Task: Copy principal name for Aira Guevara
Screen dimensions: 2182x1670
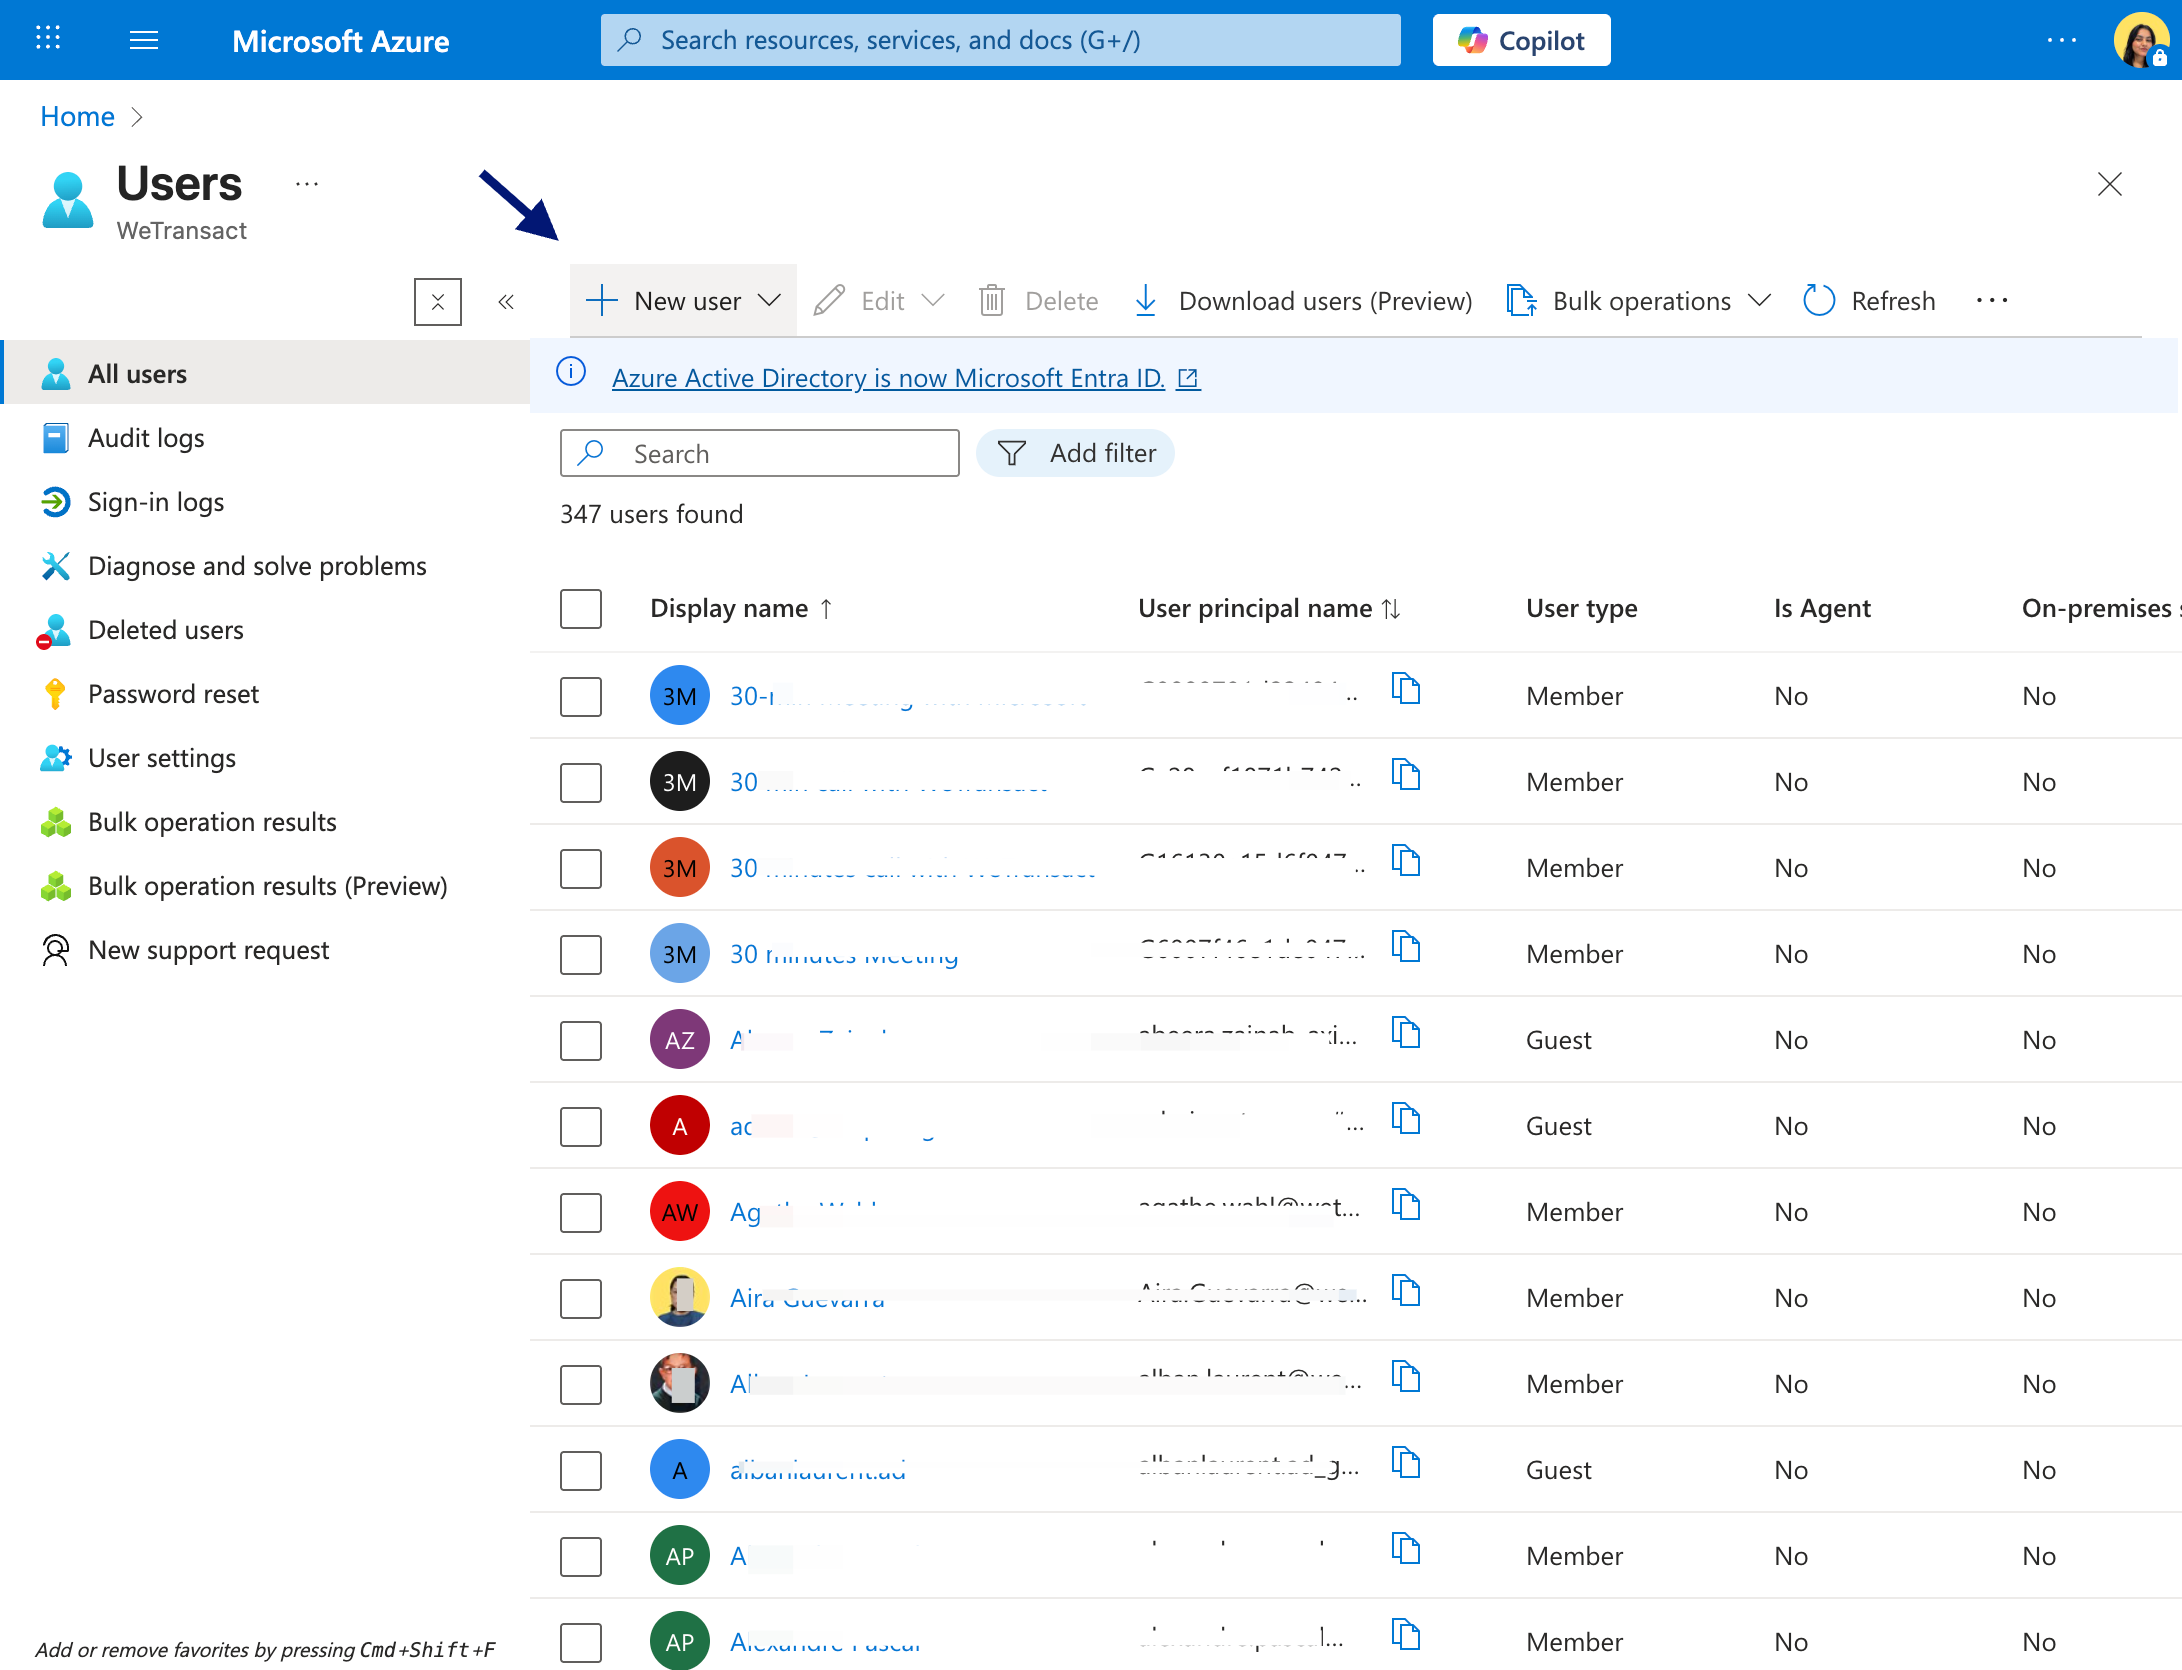Action: click(1406, 1291)
